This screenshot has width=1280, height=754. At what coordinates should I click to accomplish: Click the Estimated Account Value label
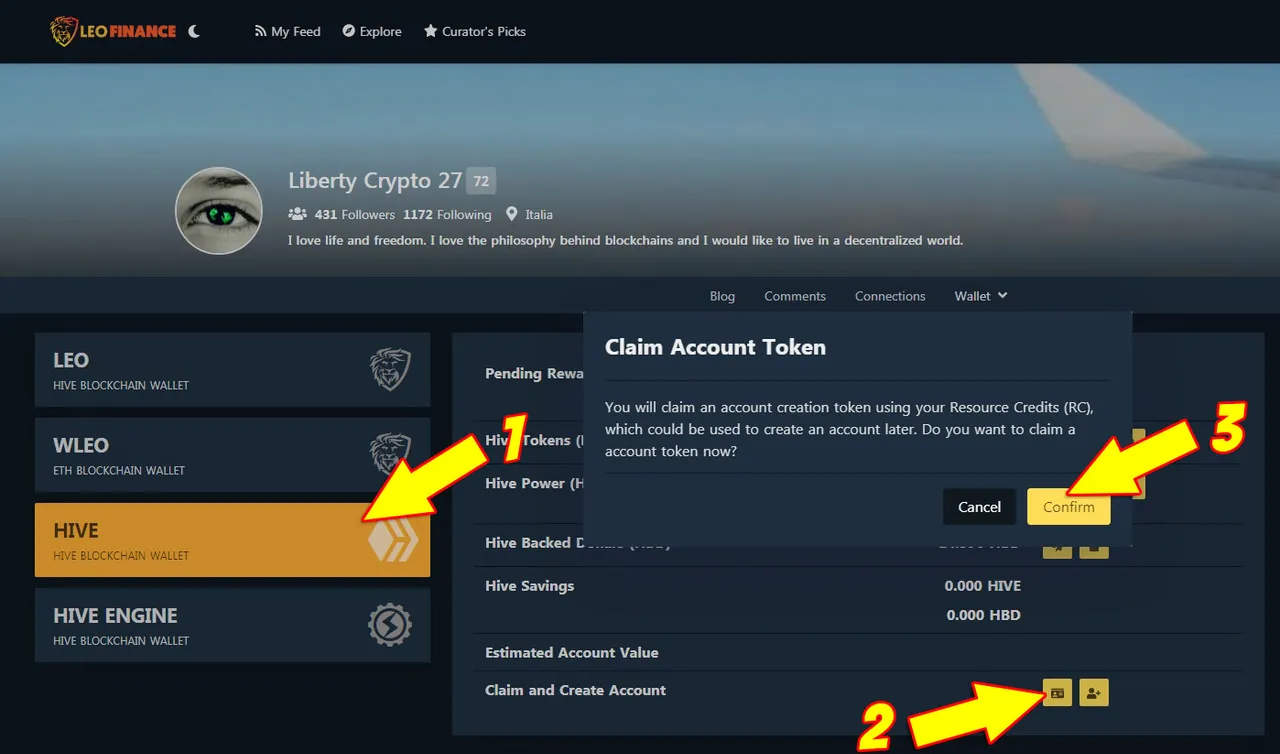coord(572,653)
